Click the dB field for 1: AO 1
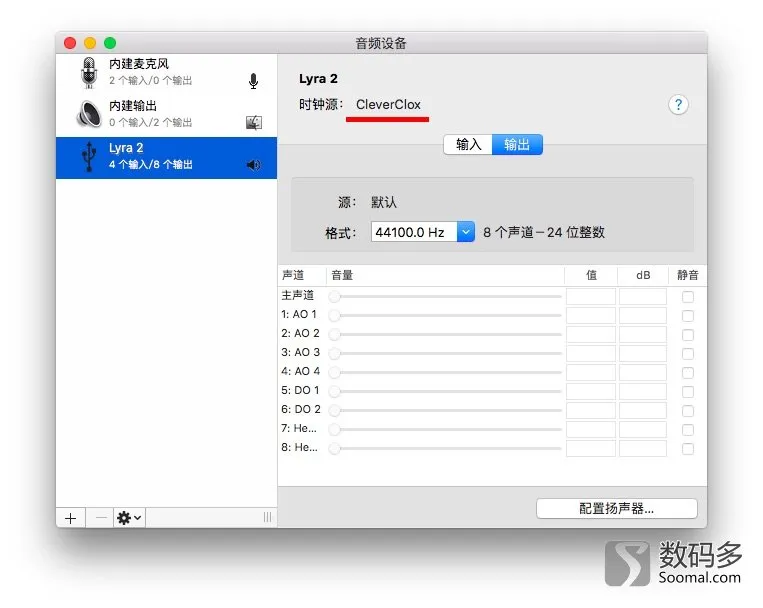Viewport: 763px width, 608px height. pyautogui.click(x=643, y=315)
